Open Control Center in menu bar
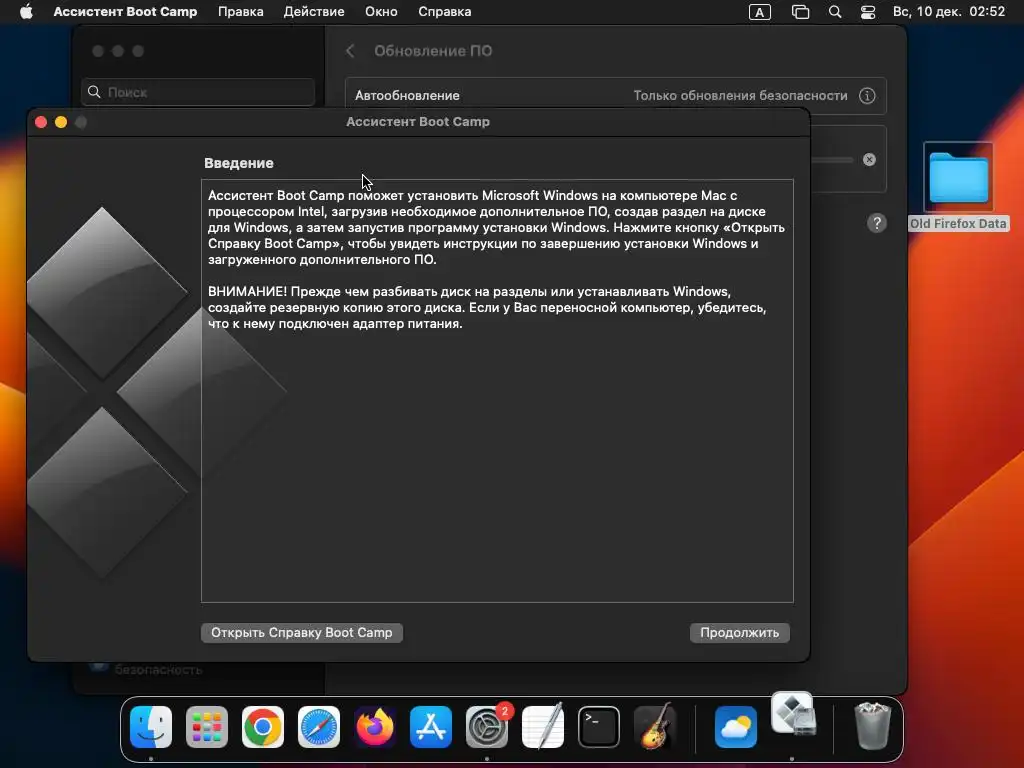This screenshot has height=768, width=1024. pyautogui.click(x=868, y=12)
